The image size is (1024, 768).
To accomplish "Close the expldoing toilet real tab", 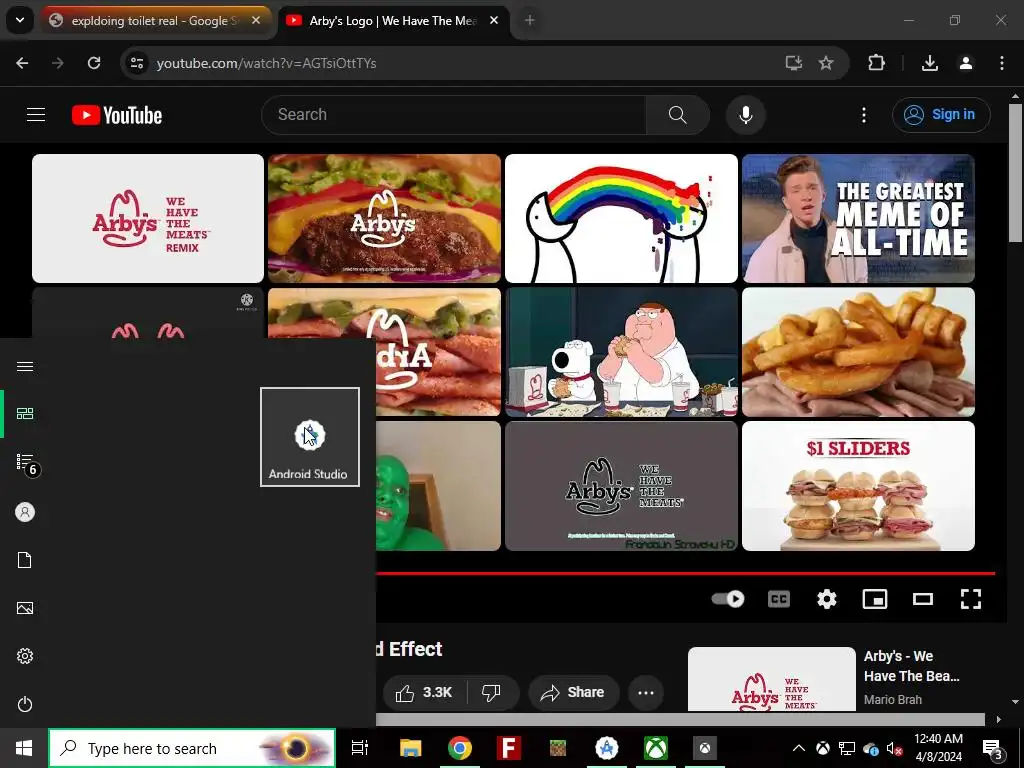I will (256, 21).
